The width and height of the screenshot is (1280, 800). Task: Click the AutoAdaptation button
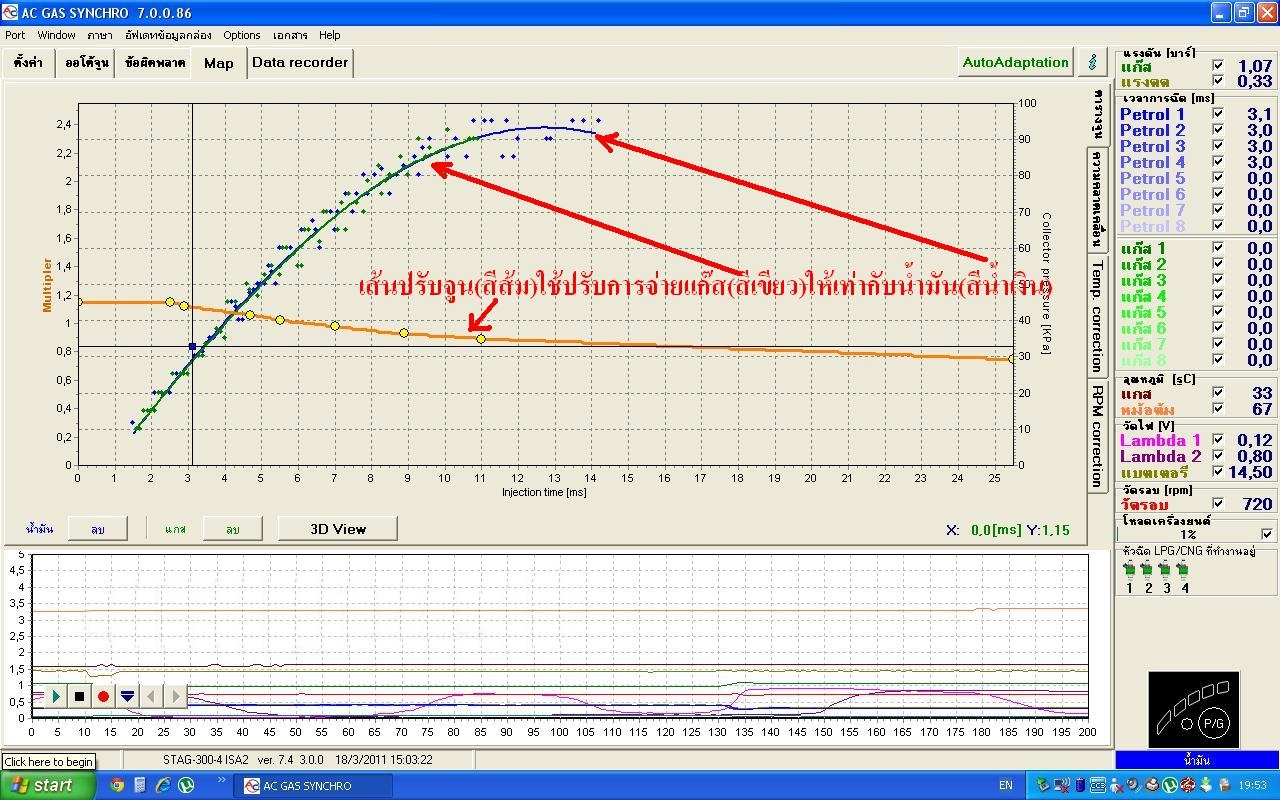pos(1016,62)
